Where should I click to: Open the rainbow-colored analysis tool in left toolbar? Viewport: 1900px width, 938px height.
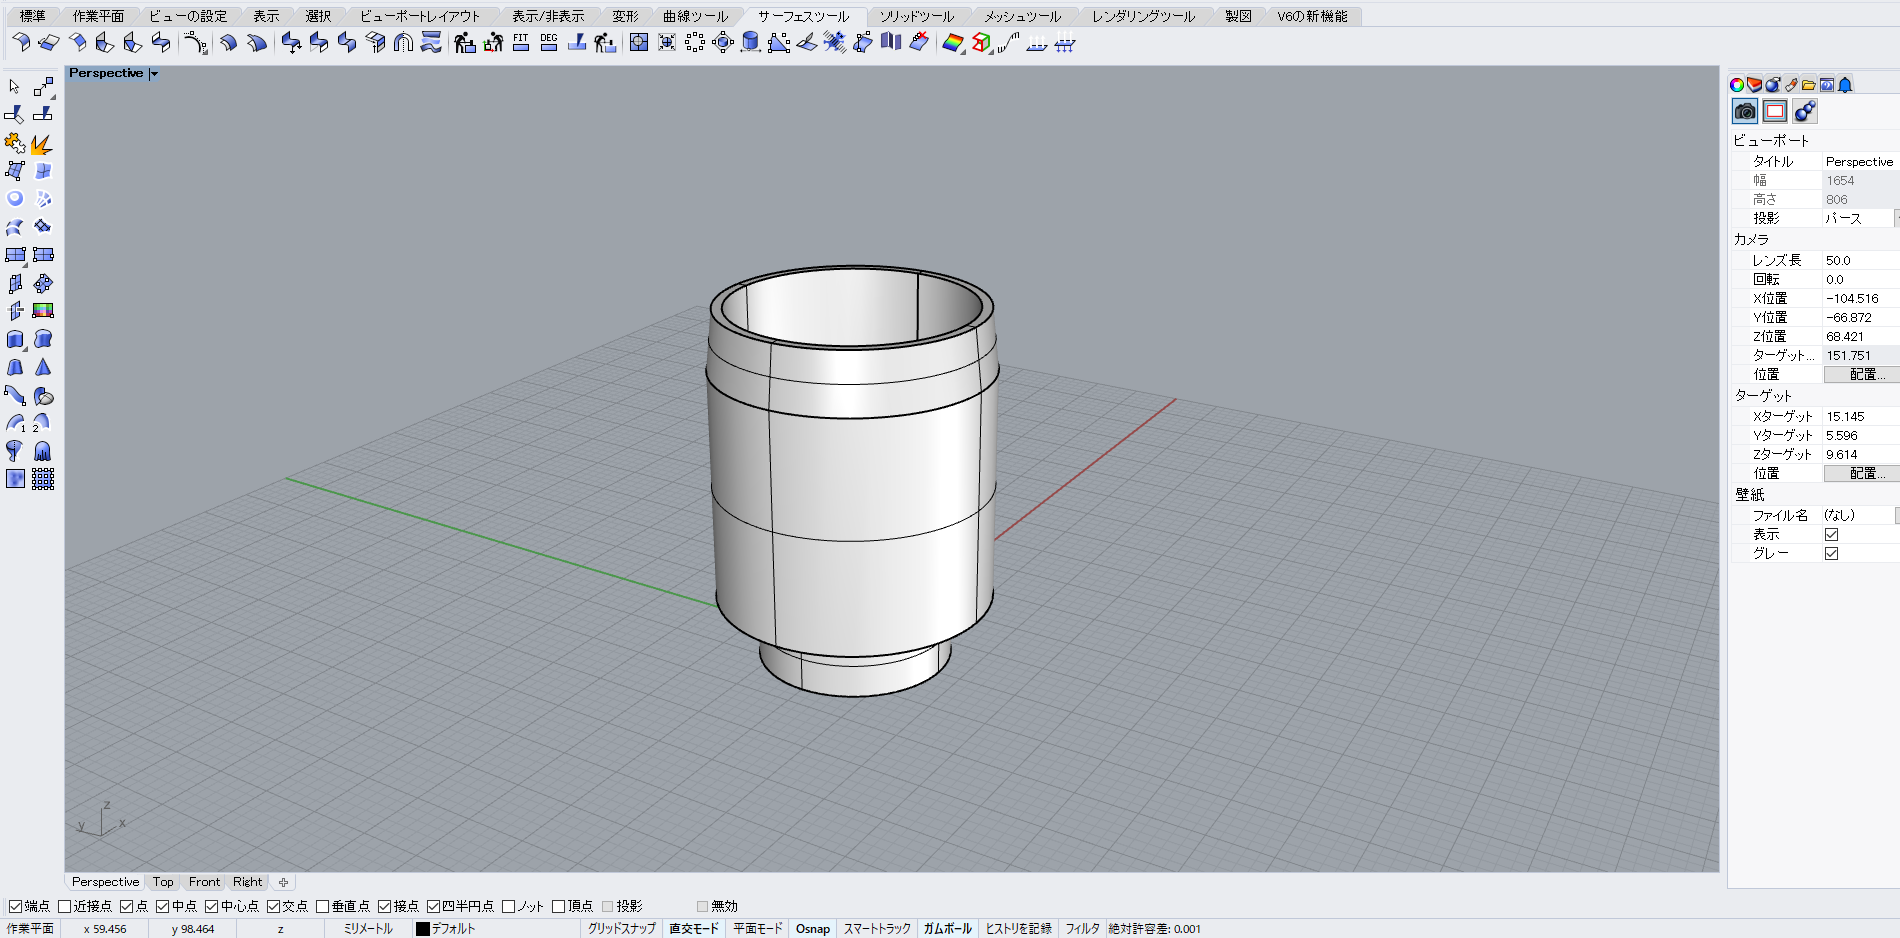43,311
